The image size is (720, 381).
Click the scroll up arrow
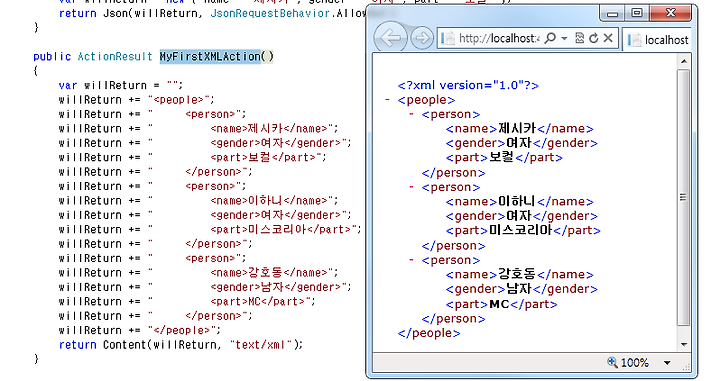click(x=684, y=61)
